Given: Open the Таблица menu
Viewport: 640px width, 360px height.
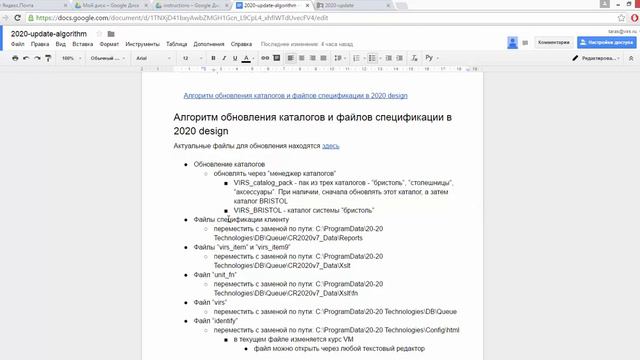Looking at the screenshot, I should (176, 44).
